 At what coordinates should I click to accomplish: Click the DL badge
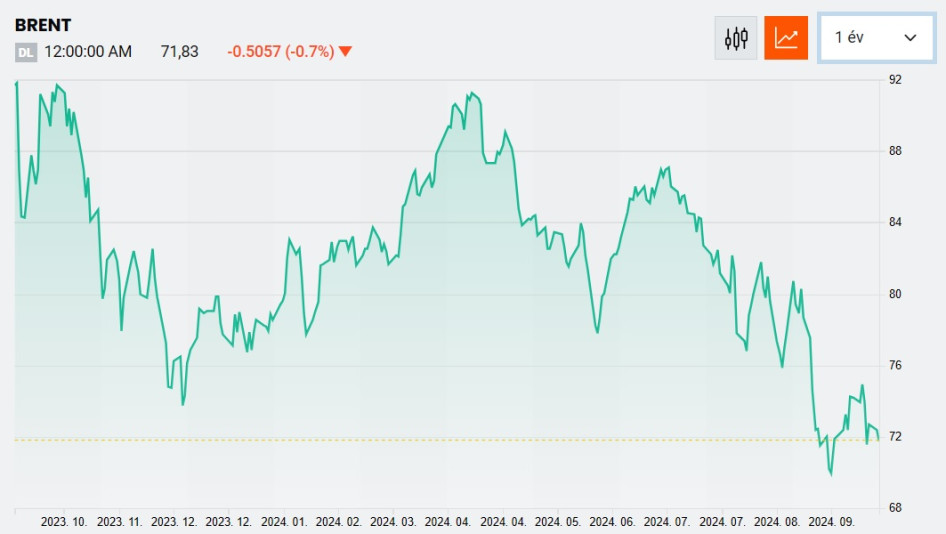point(25,52)
